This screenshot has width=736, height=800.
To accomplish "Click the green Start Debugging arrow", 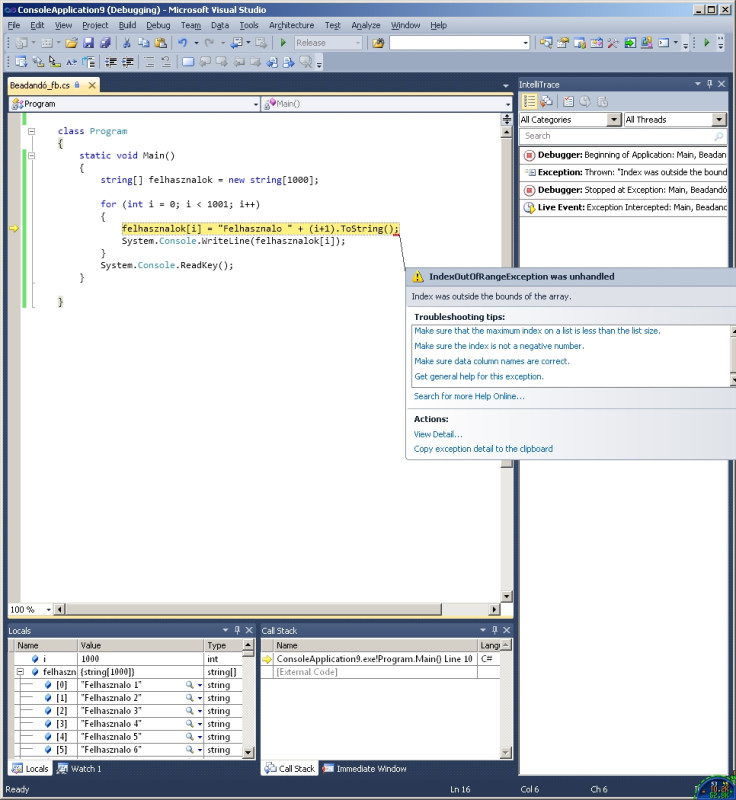I will coord(283,43).
